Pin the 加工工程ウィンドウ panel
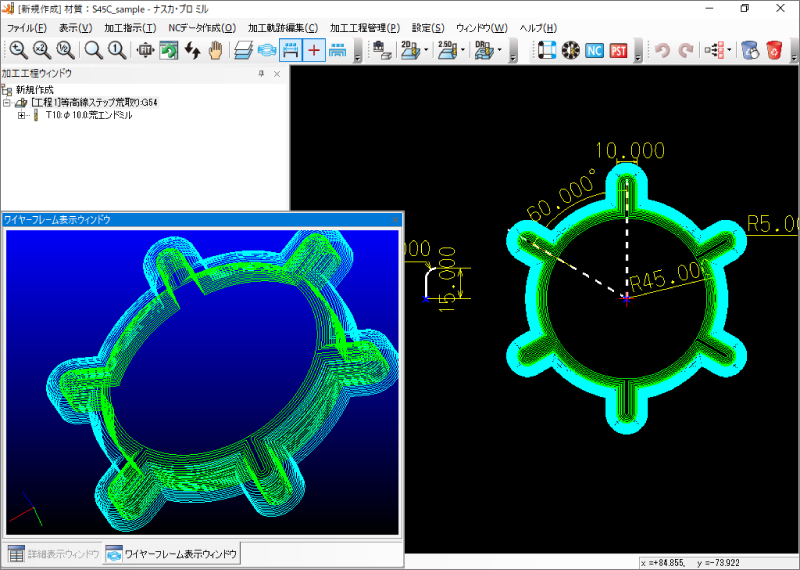The width and height of the screenshot is (800, 570). click(x=261, y=74)
